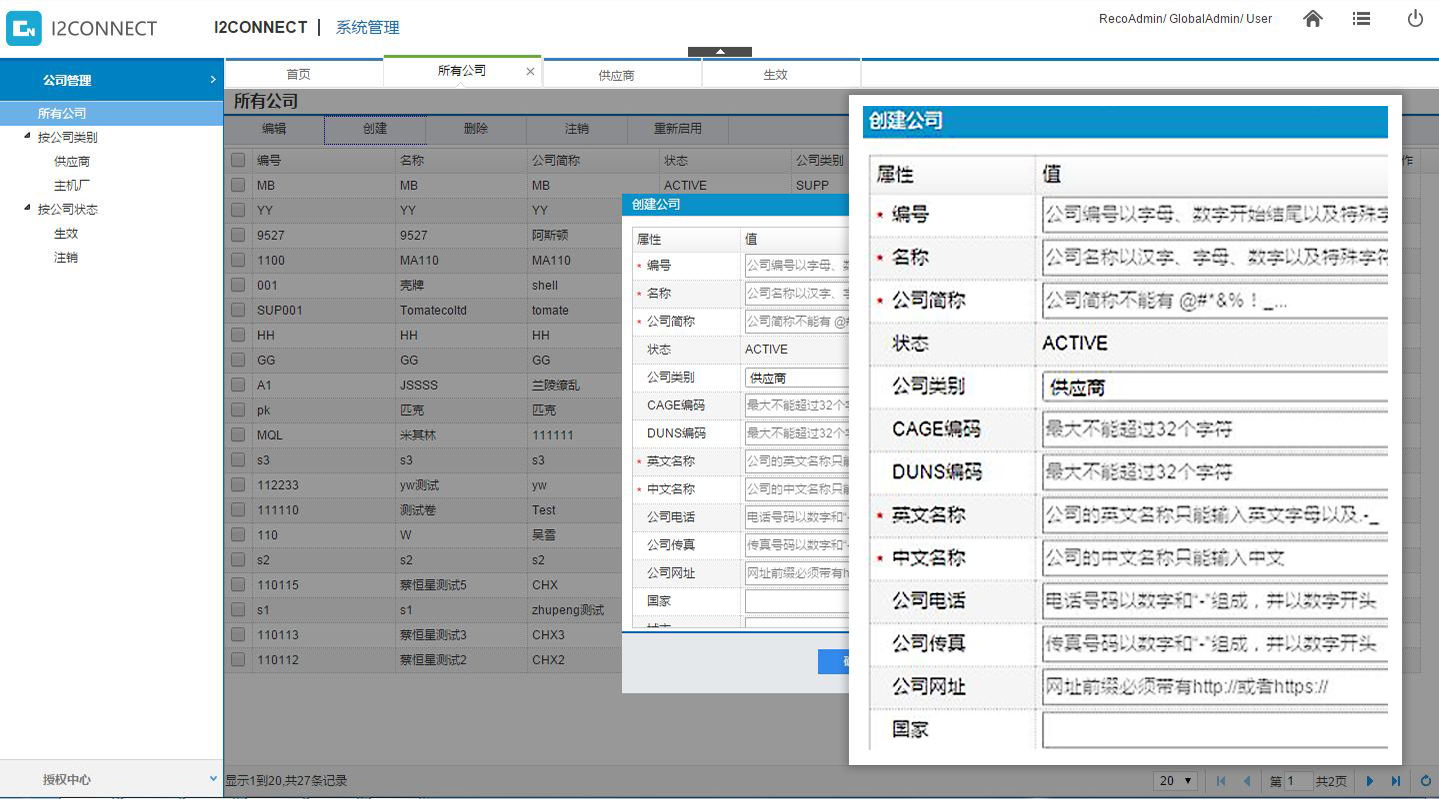Expand the 公司管理 section chevron
This screenshot has width=1439, height=799.
213,80
